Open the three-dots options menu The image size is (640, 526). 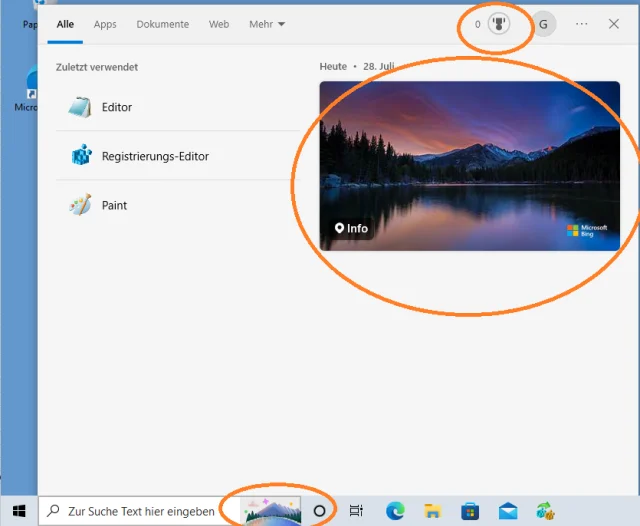[581, 24]
